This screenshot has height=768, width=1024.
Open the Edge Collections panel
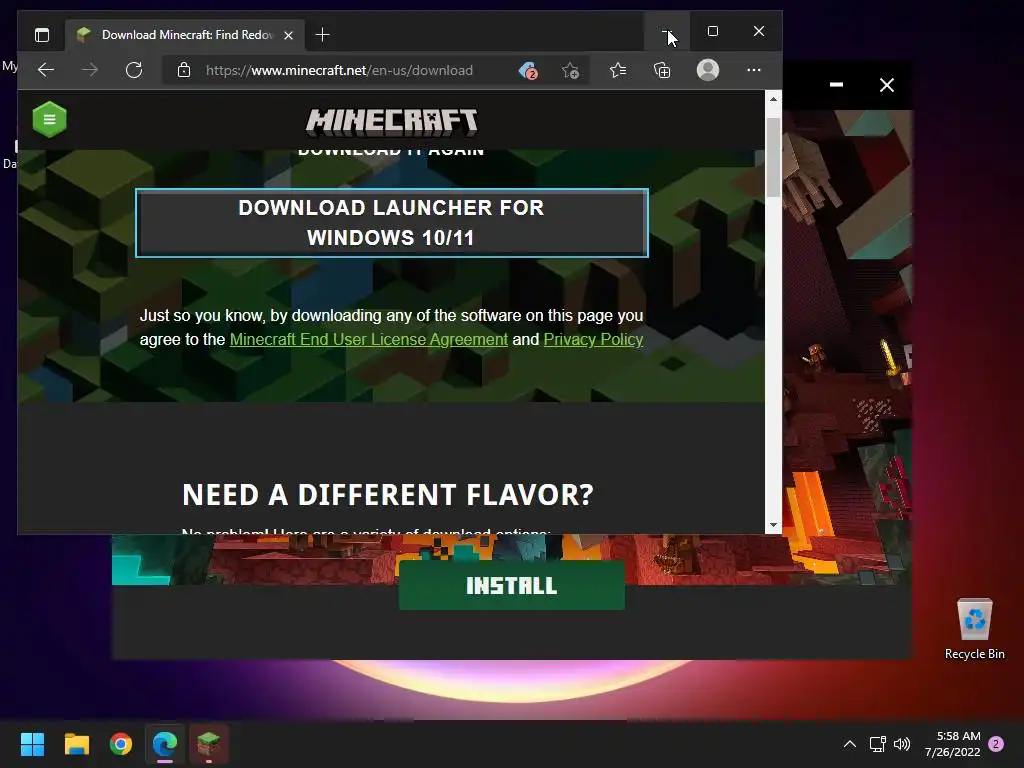[x=662, y=70]
